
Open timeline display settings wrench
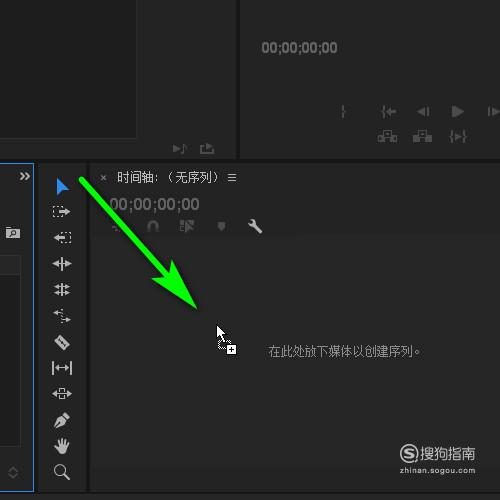[x=255, y=226]
